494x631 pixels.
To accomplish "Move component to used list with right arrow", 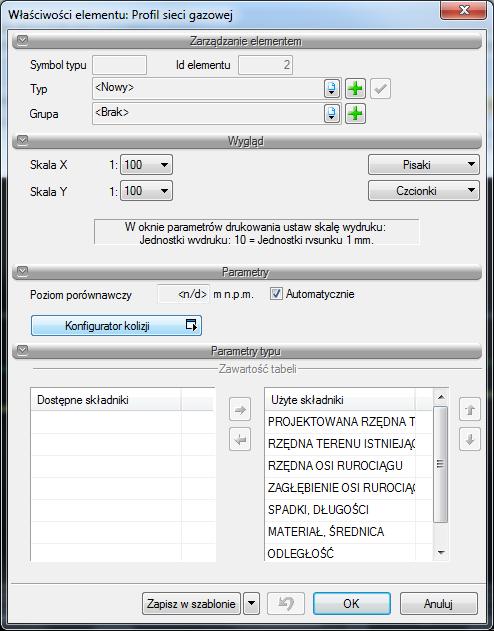I will [240, 410].
